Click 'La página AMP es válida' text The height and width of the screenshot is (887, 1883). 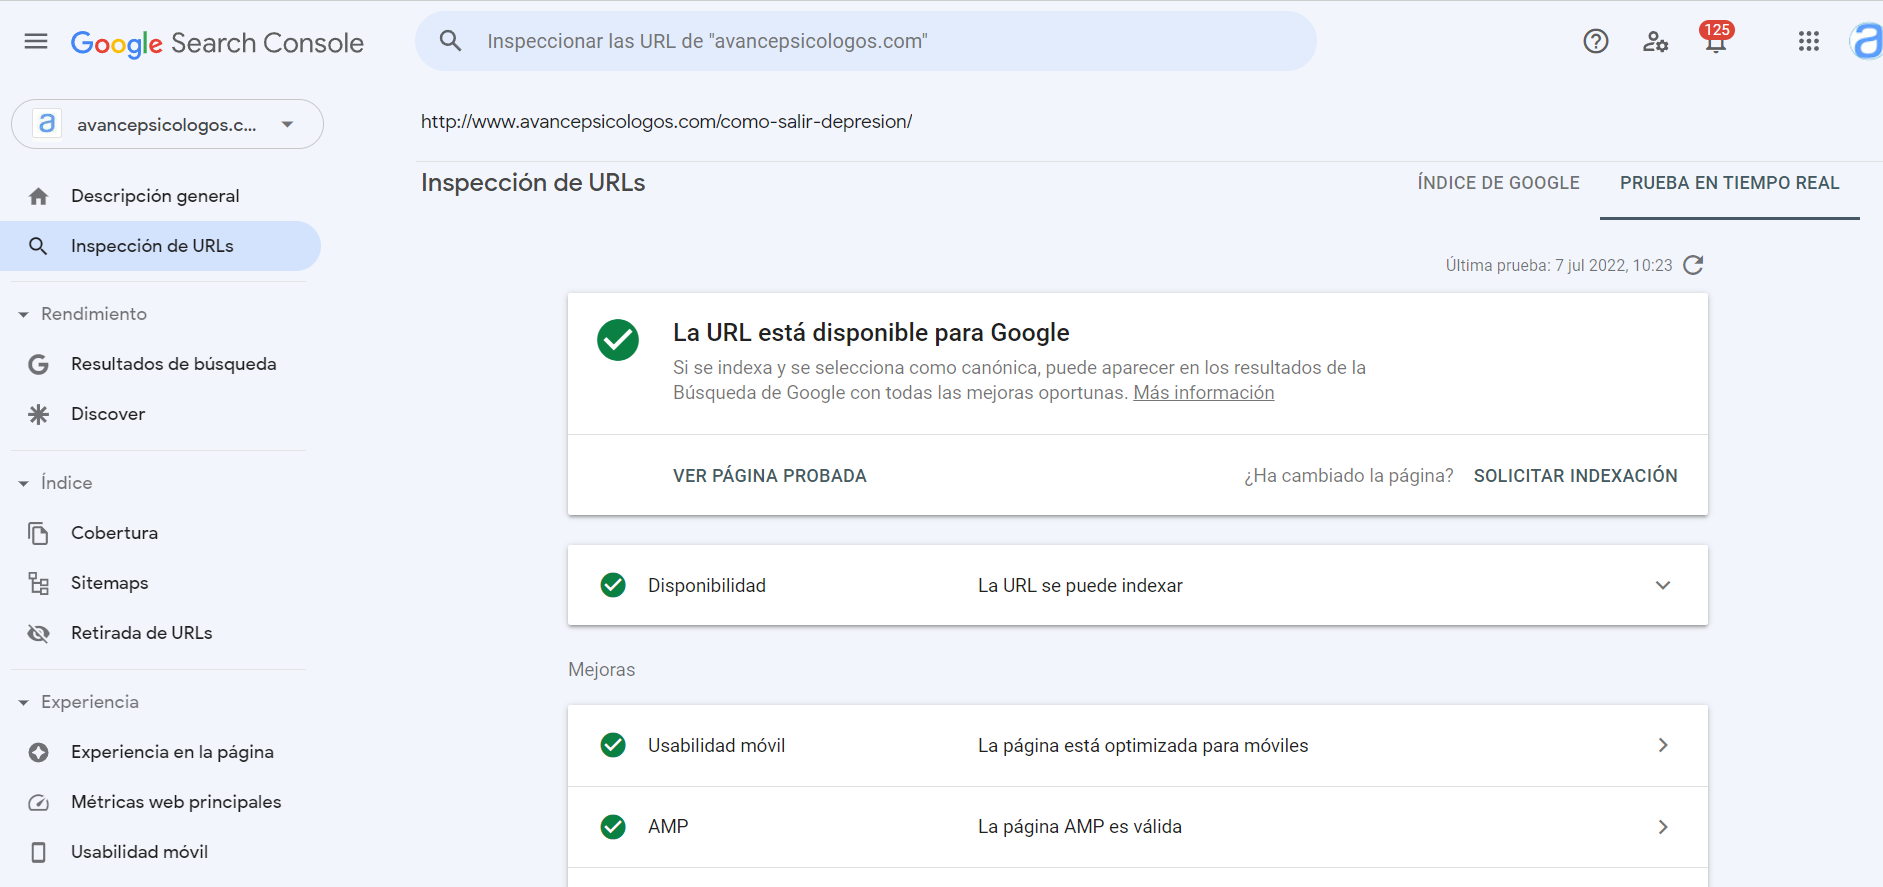(1080, 827)
